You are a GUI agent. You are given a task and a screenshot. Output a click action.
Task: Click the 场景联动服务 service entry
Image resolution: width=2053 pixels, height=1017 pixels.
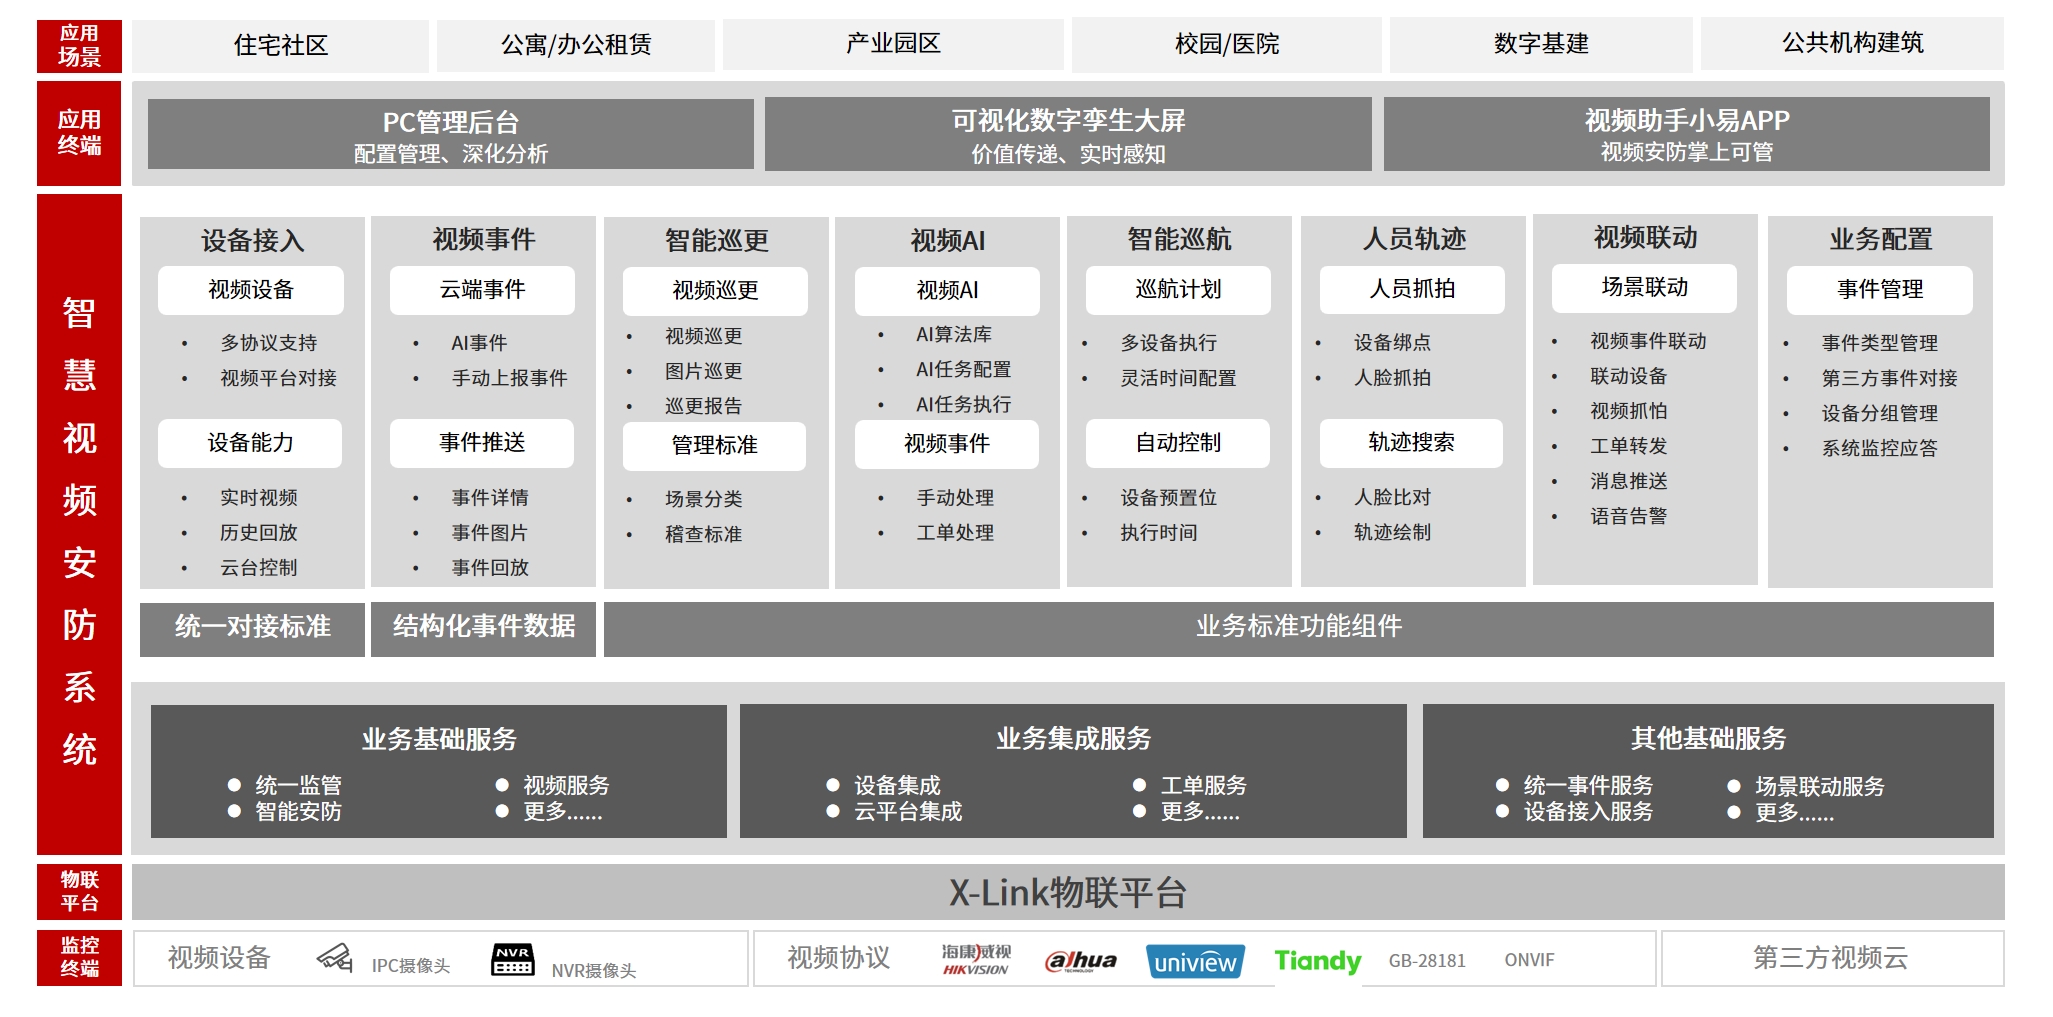1820,786
